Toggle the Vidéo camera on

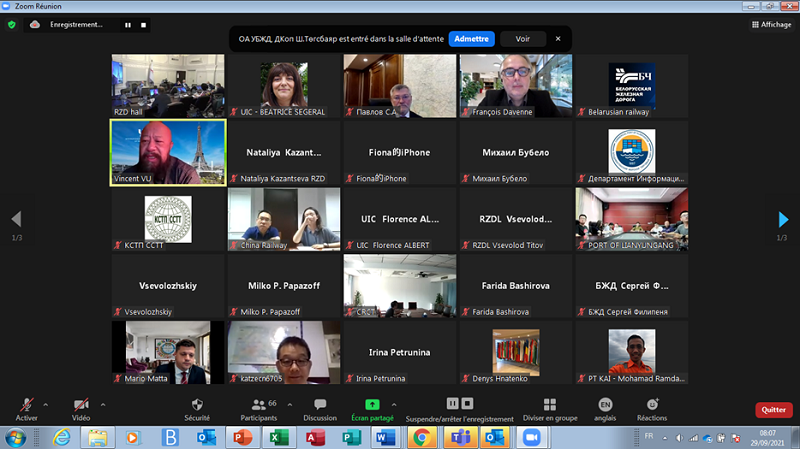(80, 404)
